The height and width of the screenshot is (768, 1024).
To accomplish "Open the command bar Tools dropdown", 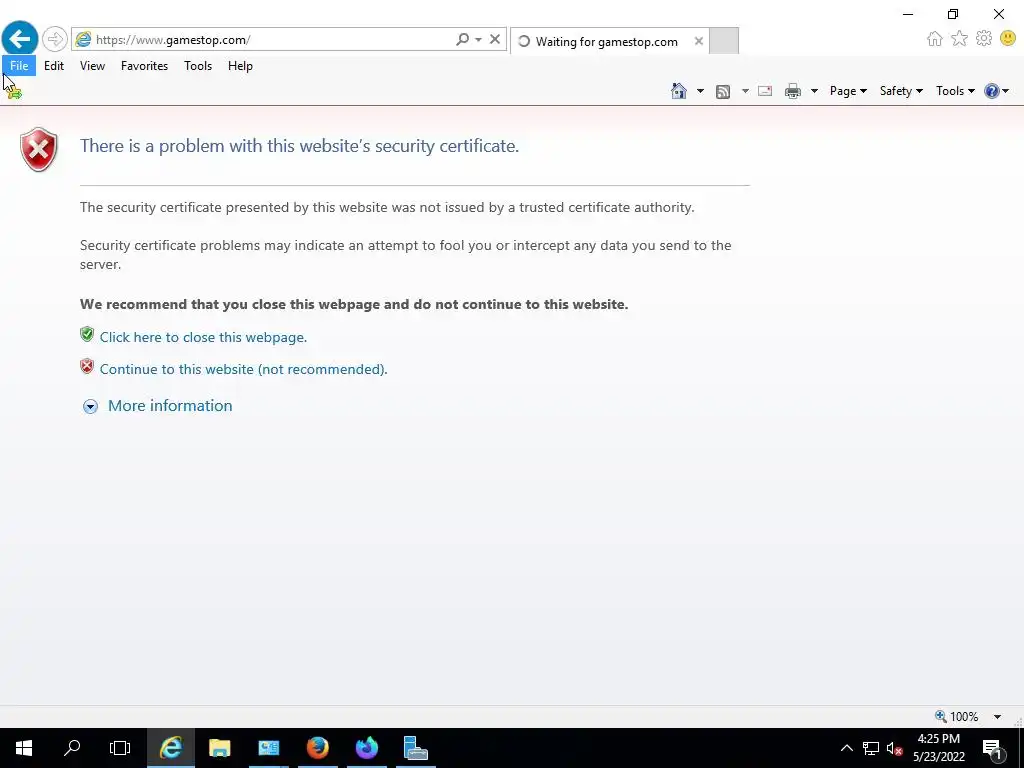I will coord(955,91).
